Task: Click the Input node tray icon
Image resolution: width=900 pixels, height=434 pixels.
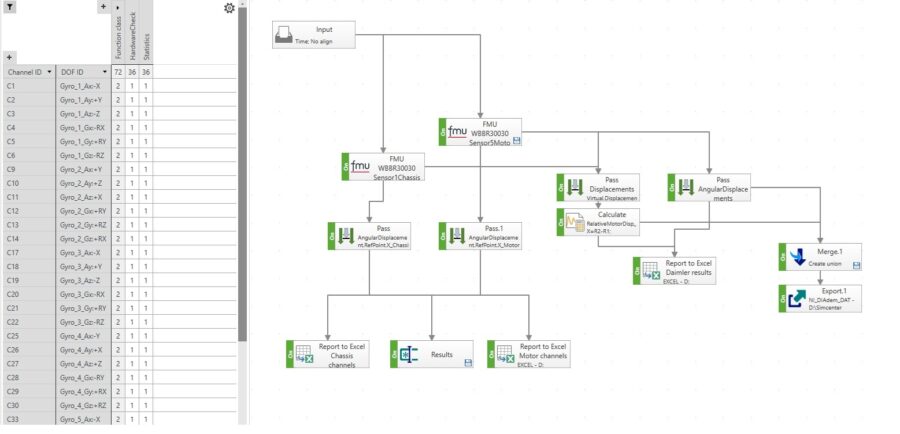Action: (284, 35)
